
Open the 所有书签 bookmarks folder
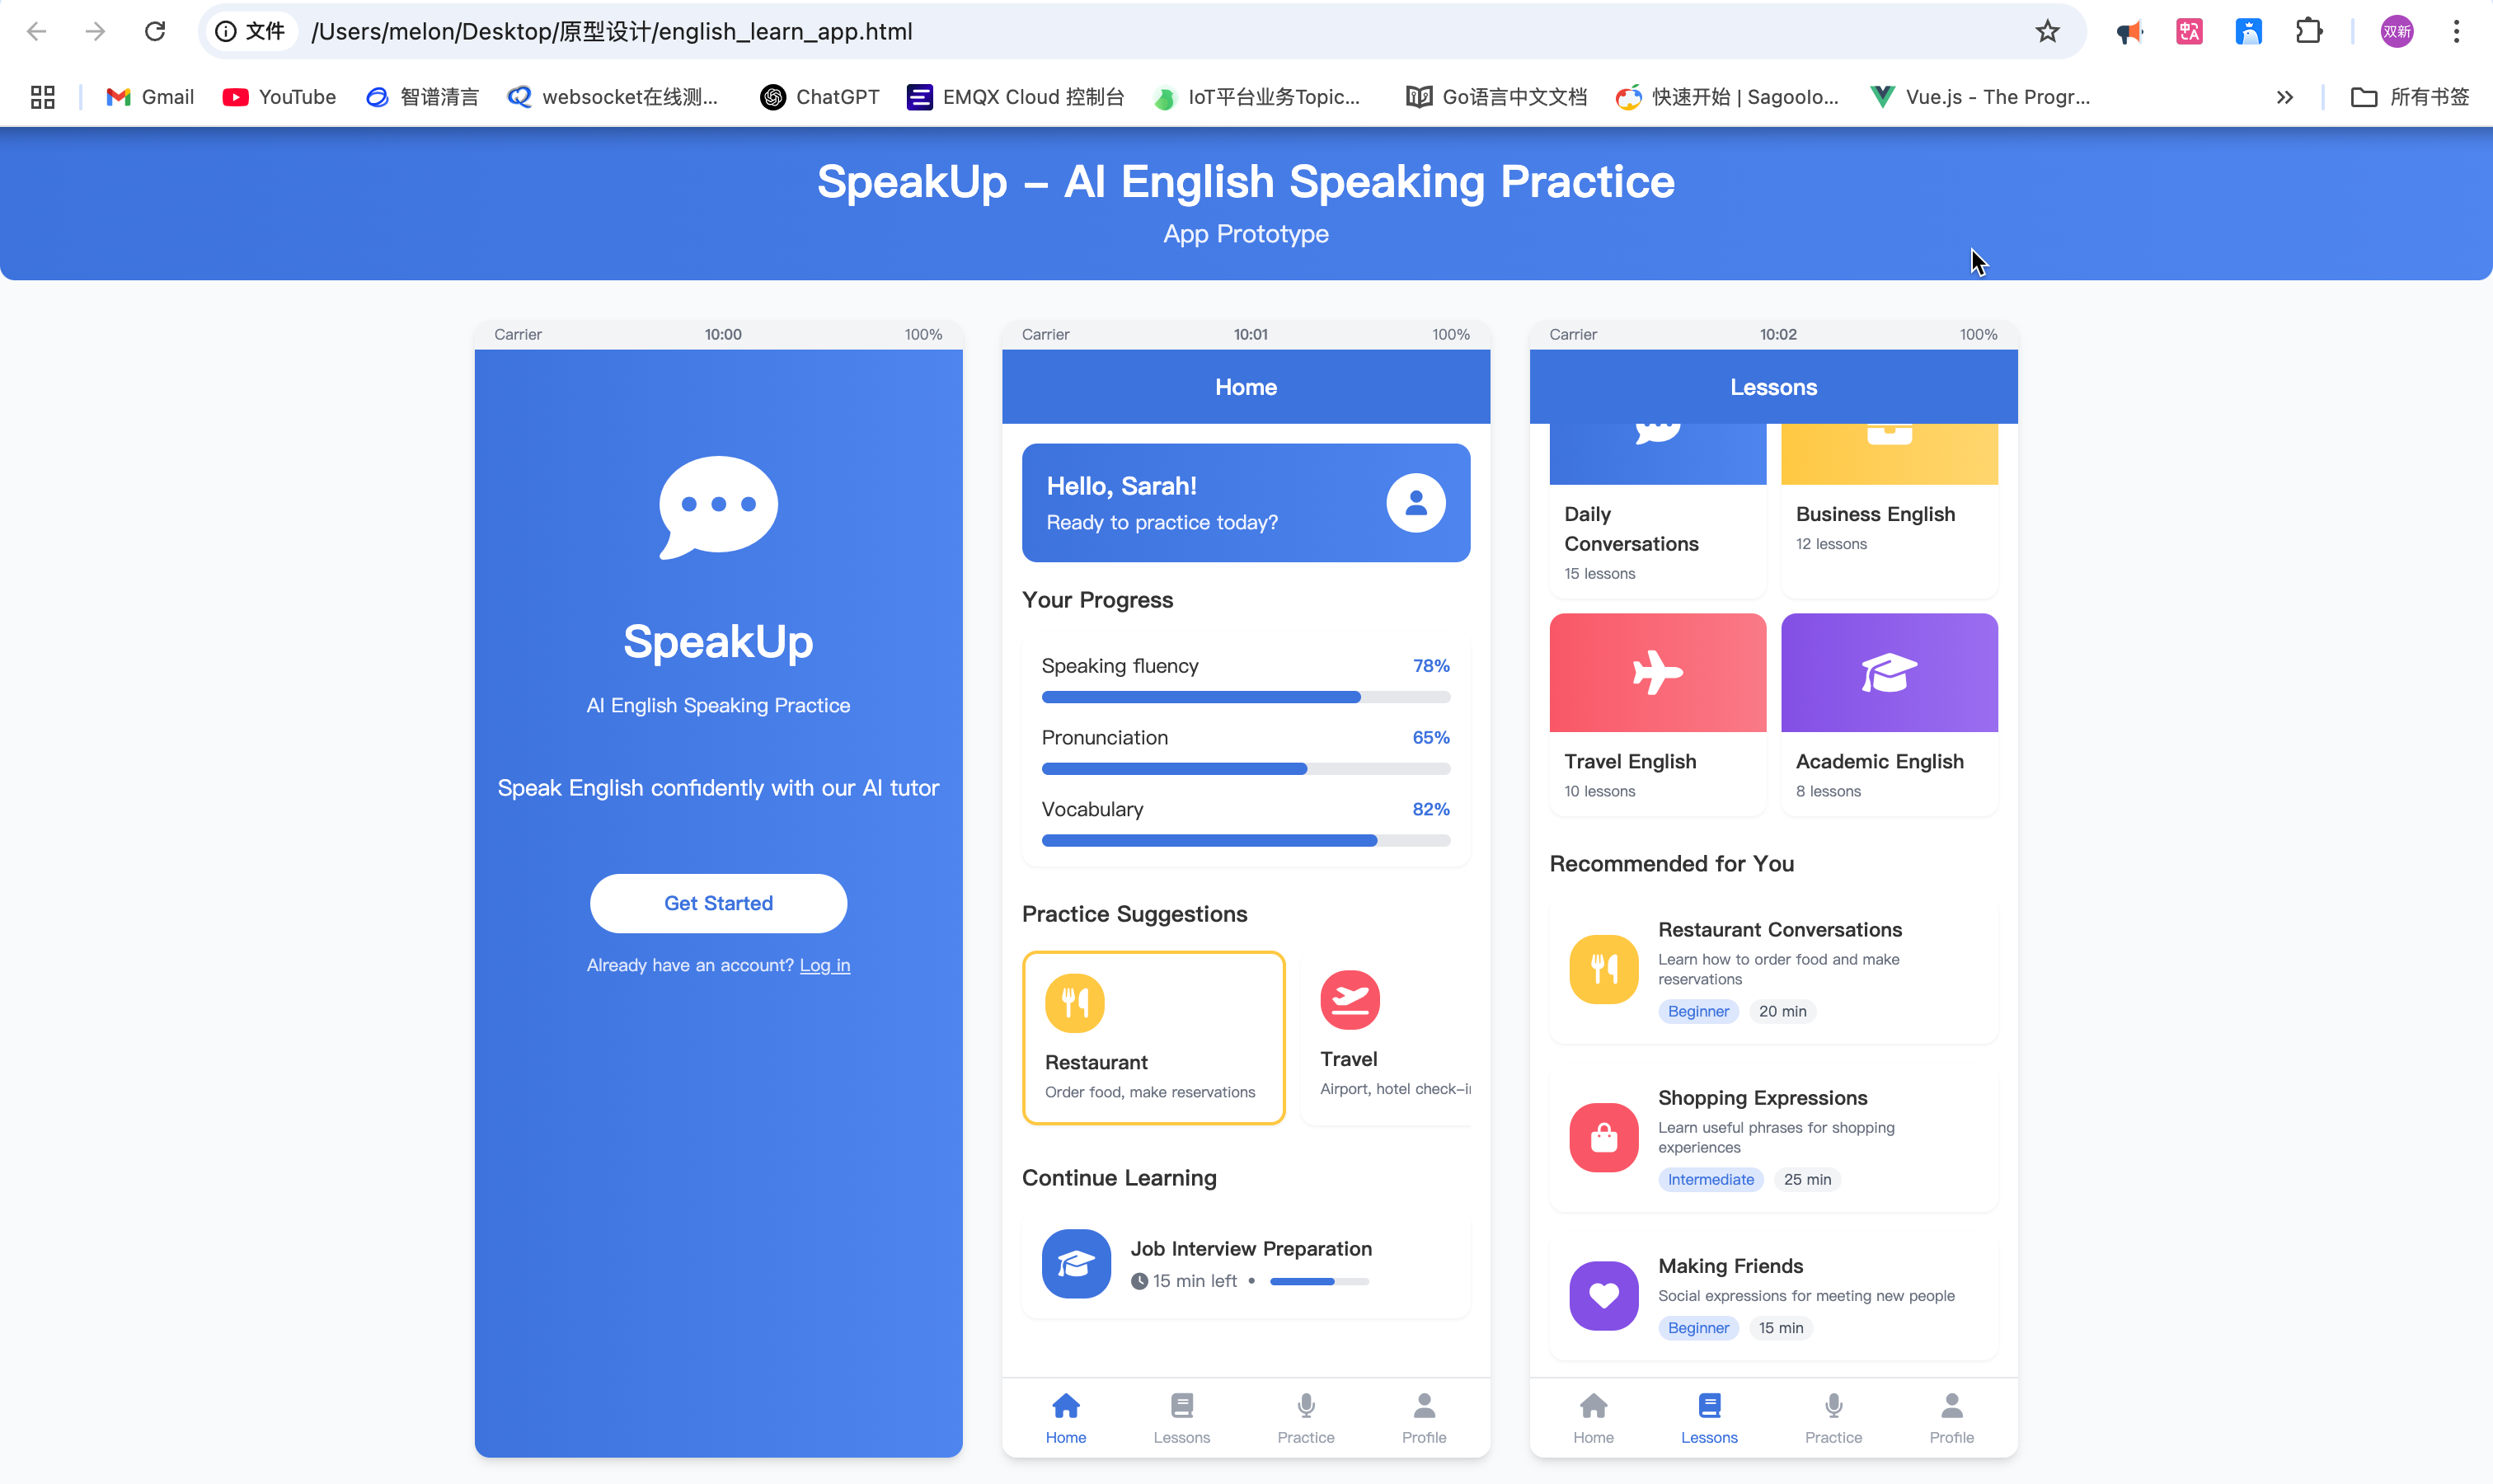tap(2410, 97)
